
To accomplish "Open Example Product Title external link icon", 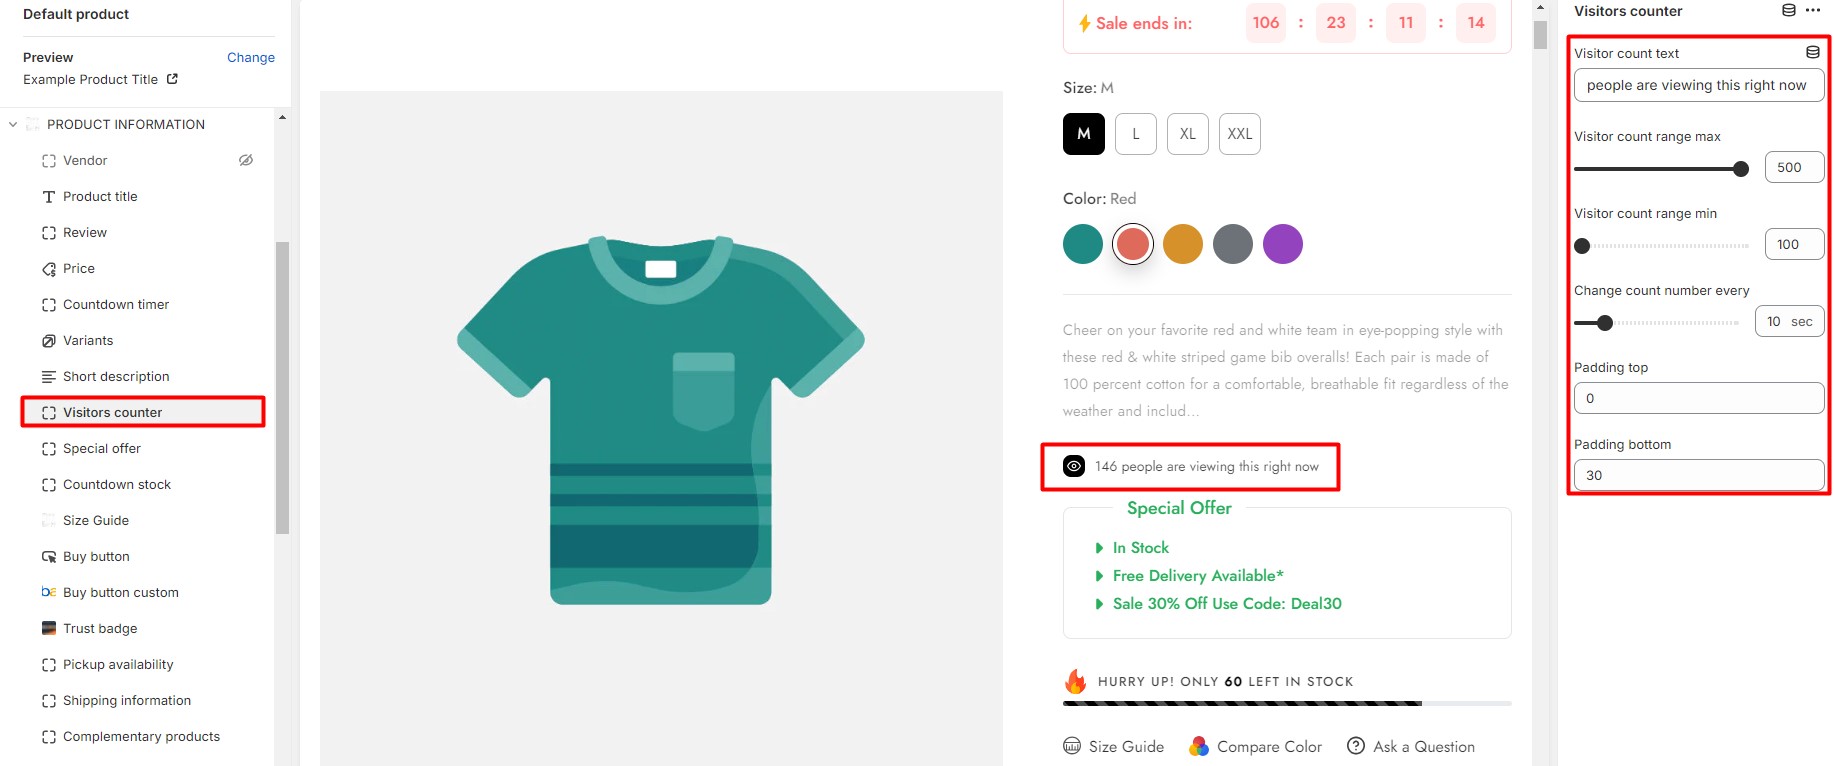I will point(172,79).
